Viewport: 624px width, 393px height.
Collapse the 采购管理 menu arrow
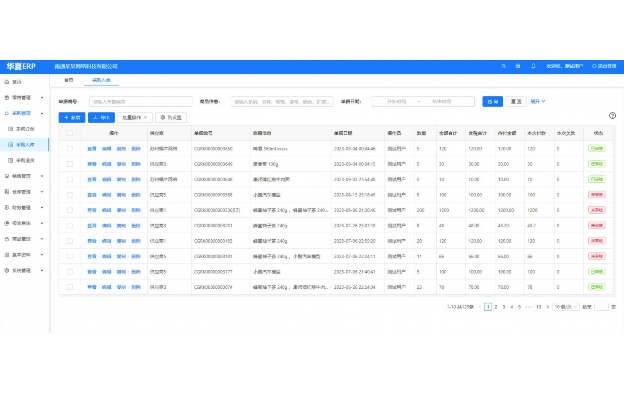point(42,113)
